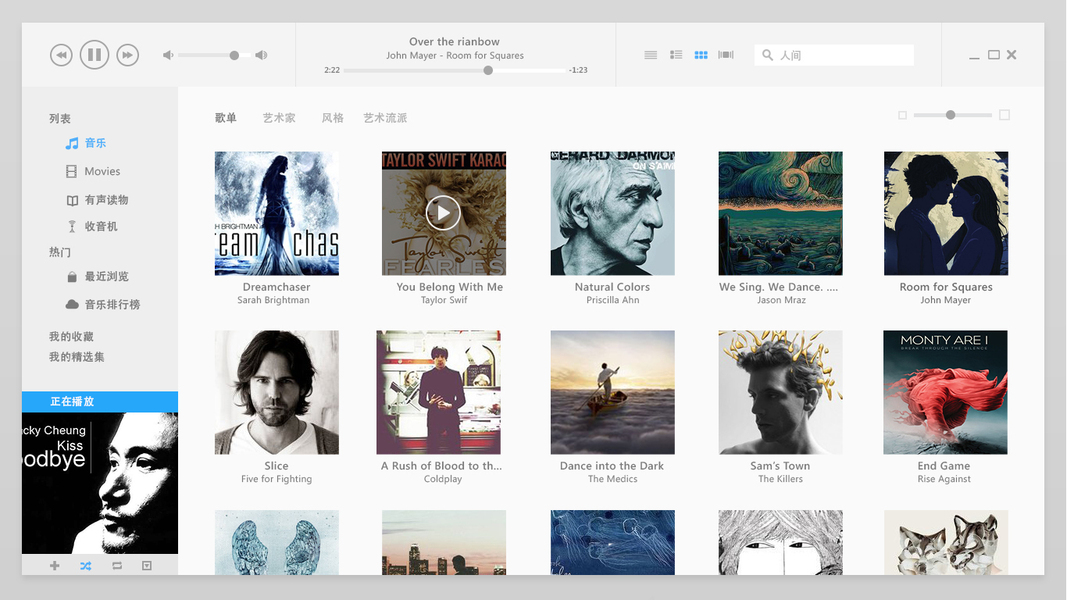The height and width of the screenshot is (600, 1067).
Task: Open Movies in the sidebar
Action: [x=102, y=171]
